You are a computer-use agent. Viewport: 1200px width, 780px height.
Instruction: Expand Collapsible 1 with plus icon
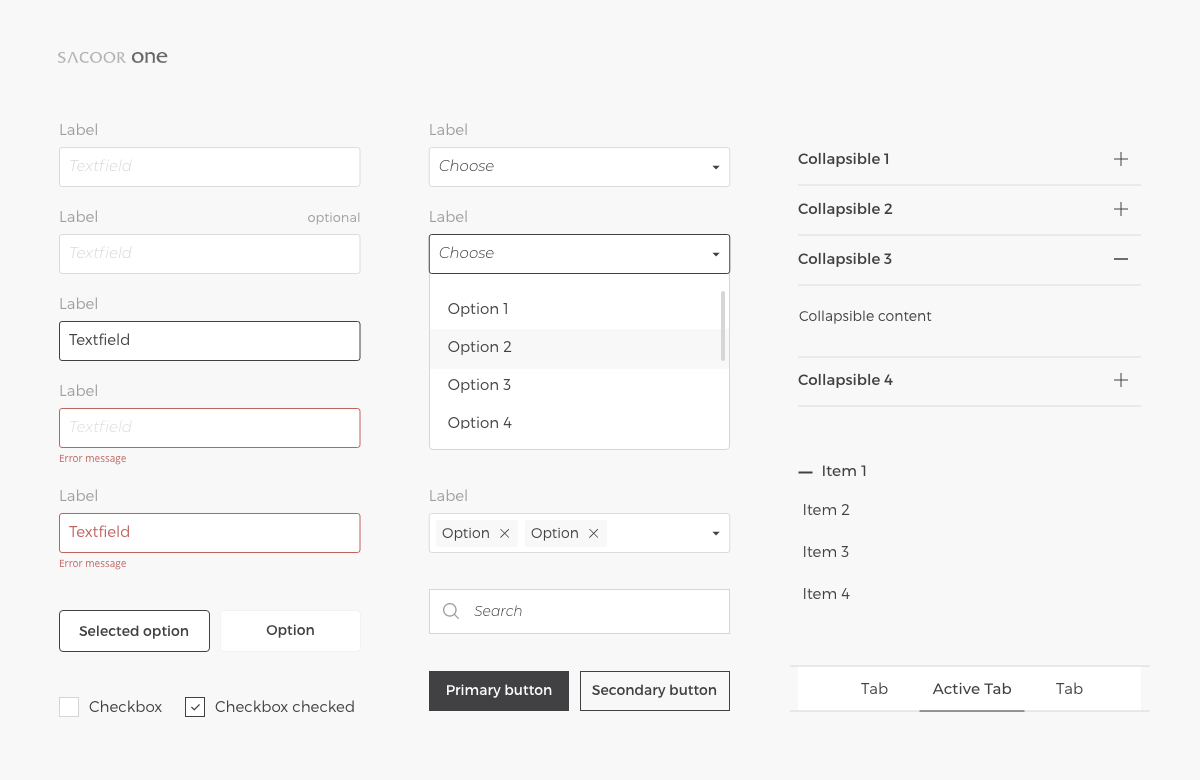[1121, 159]
